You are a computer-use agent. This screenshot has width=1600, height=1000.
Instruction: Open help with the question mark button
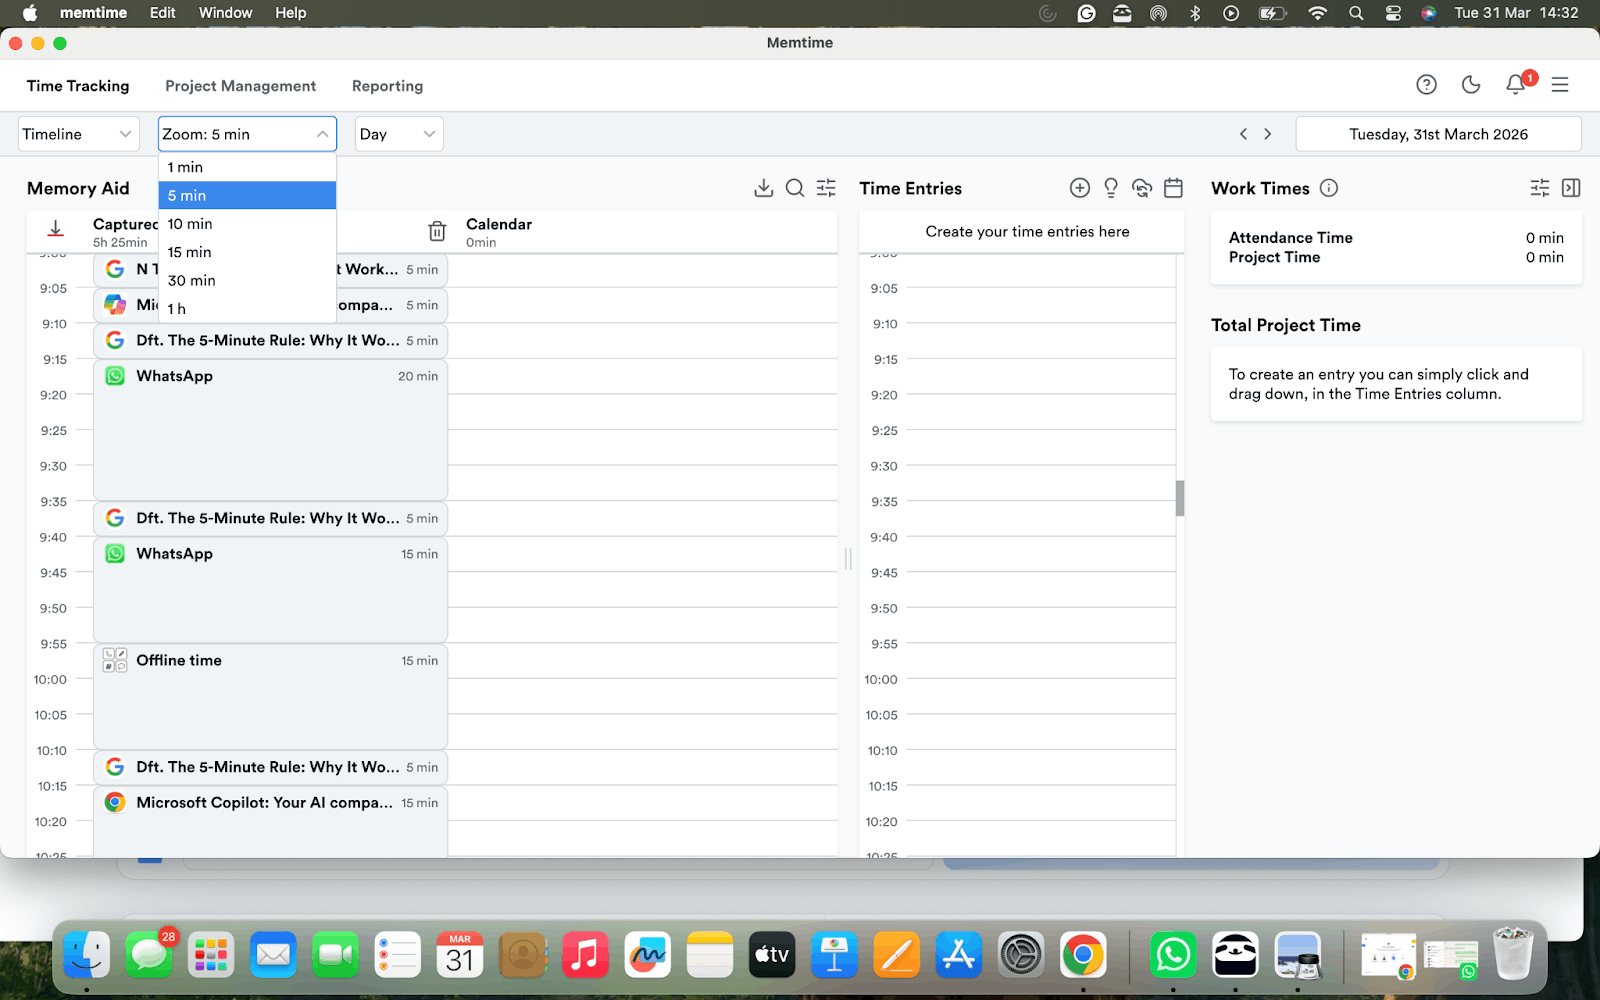[1426, 84]
